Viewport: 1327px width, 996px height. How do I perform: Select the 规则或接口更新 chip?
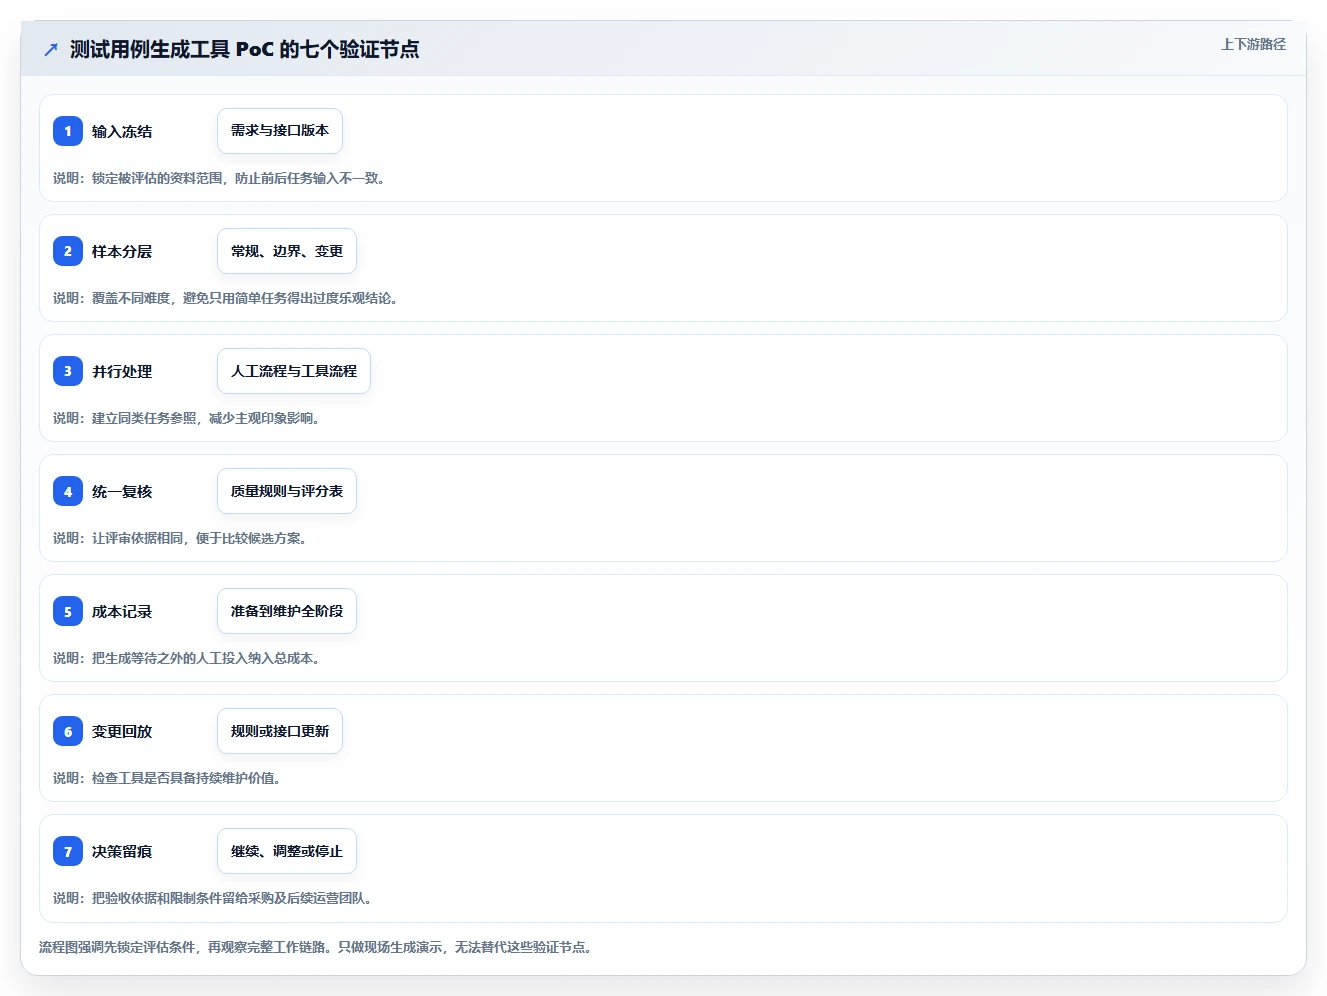[280, 731]
